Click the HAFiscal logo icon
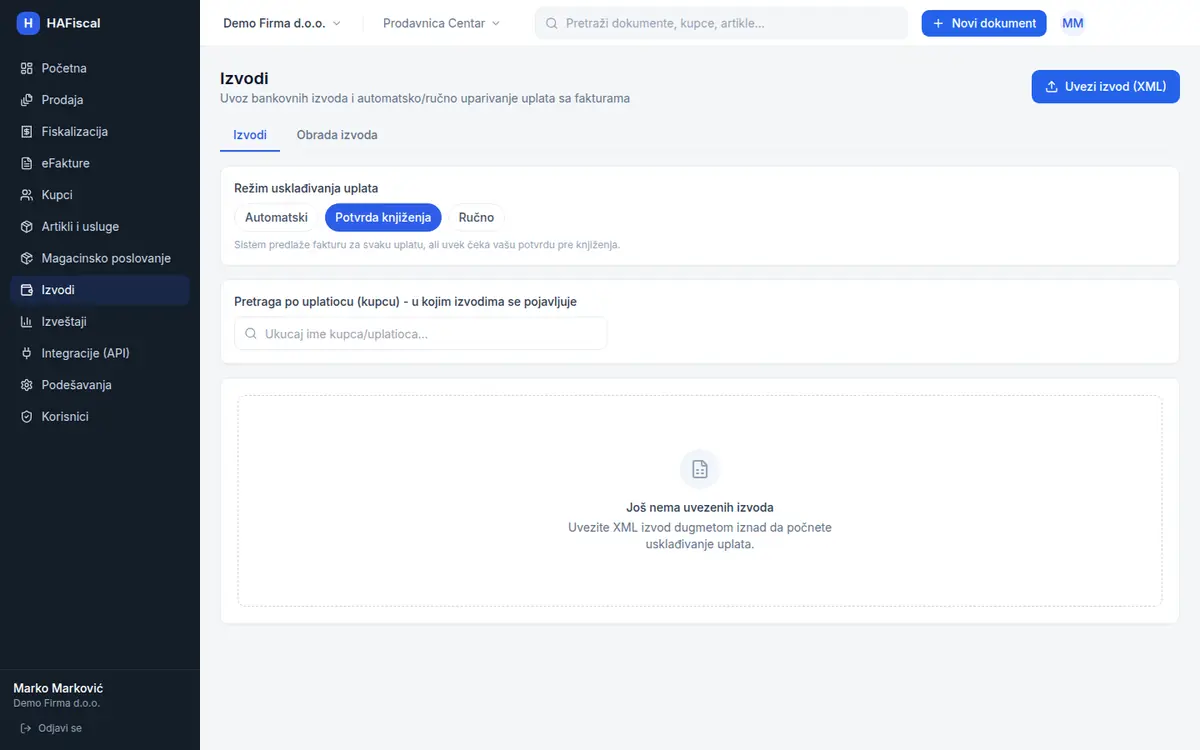Image resolution: width=1200 pixels, height=750 pixels. tap(28, 23)
